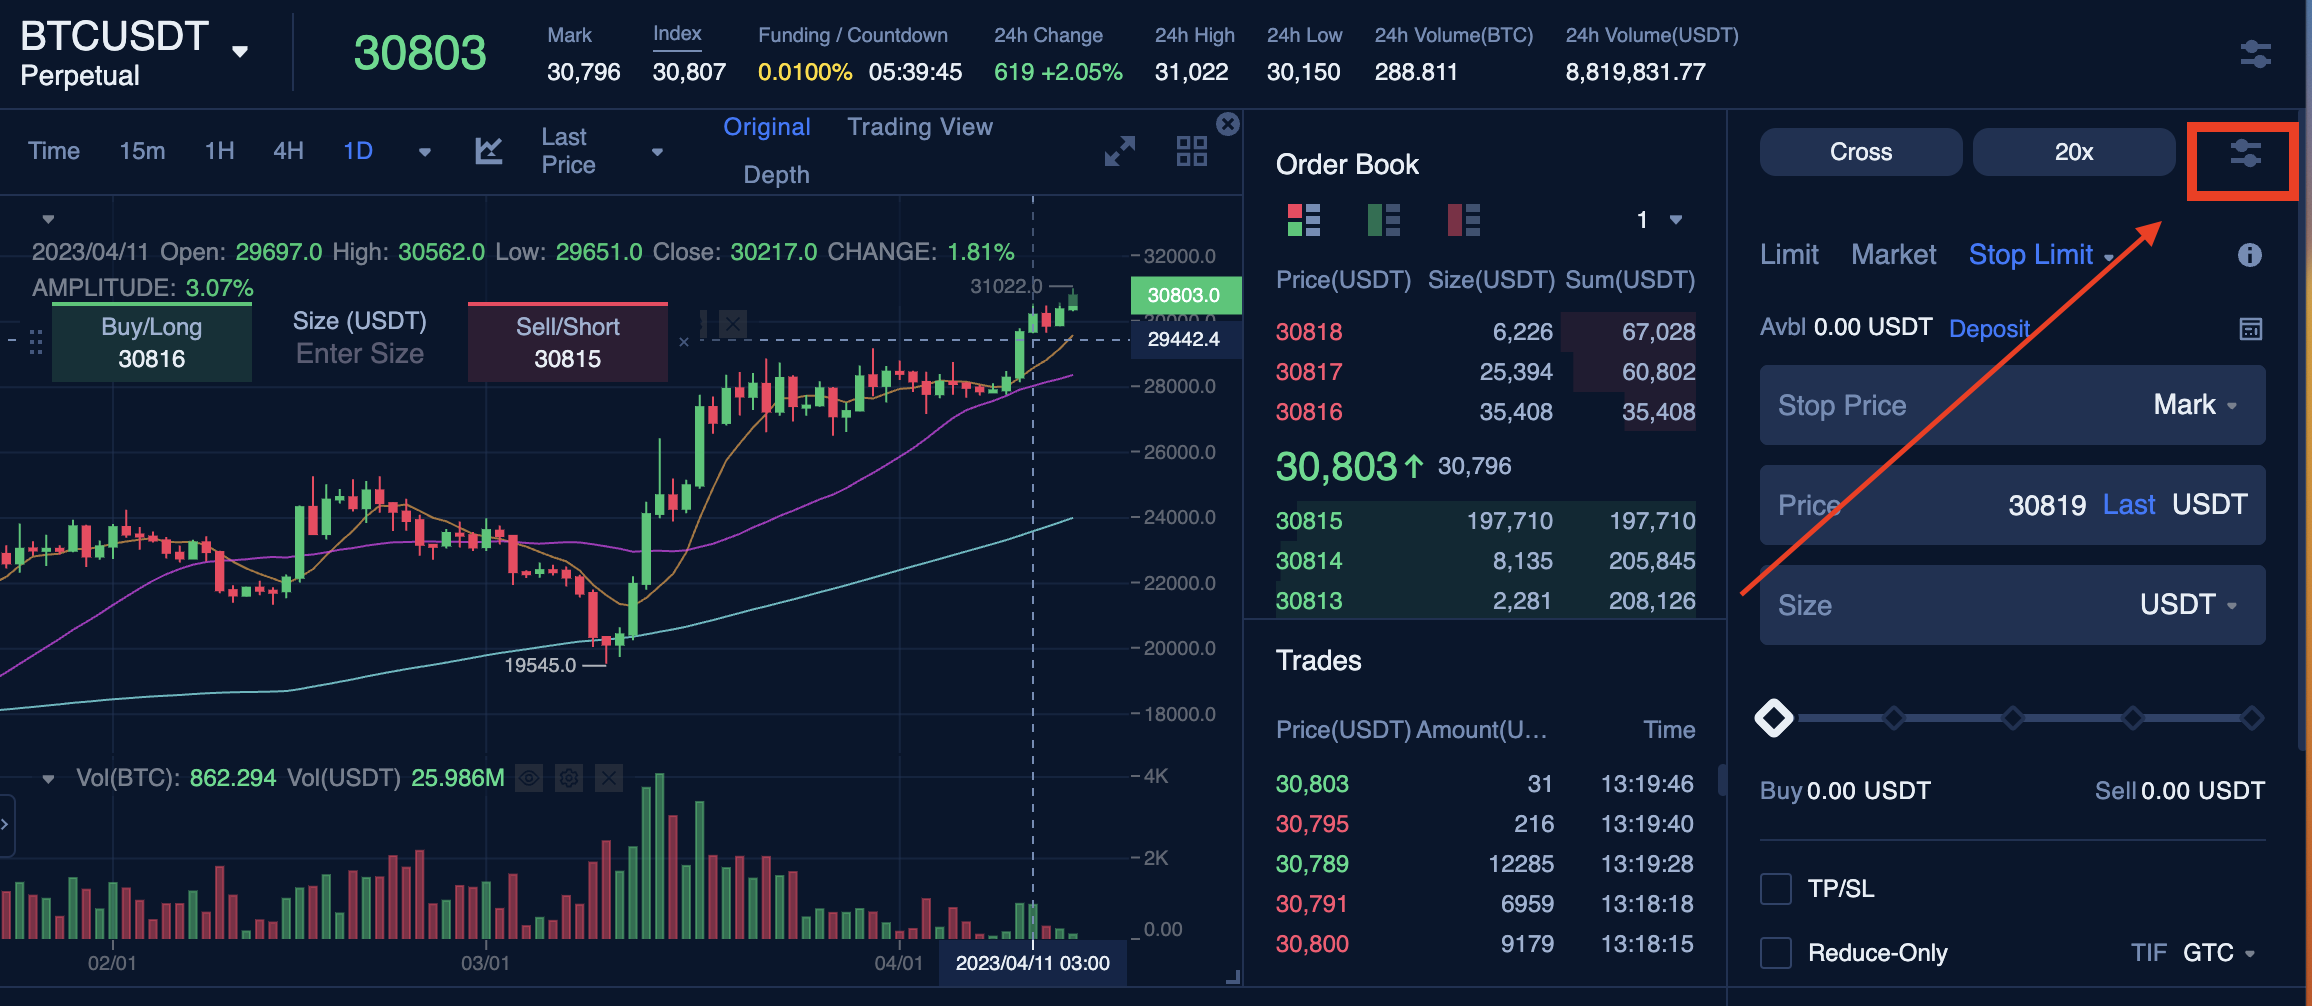The image size is (2312, 1006).
Task: Enable the TP/SL checkbox
Action: coord(1776,888)
